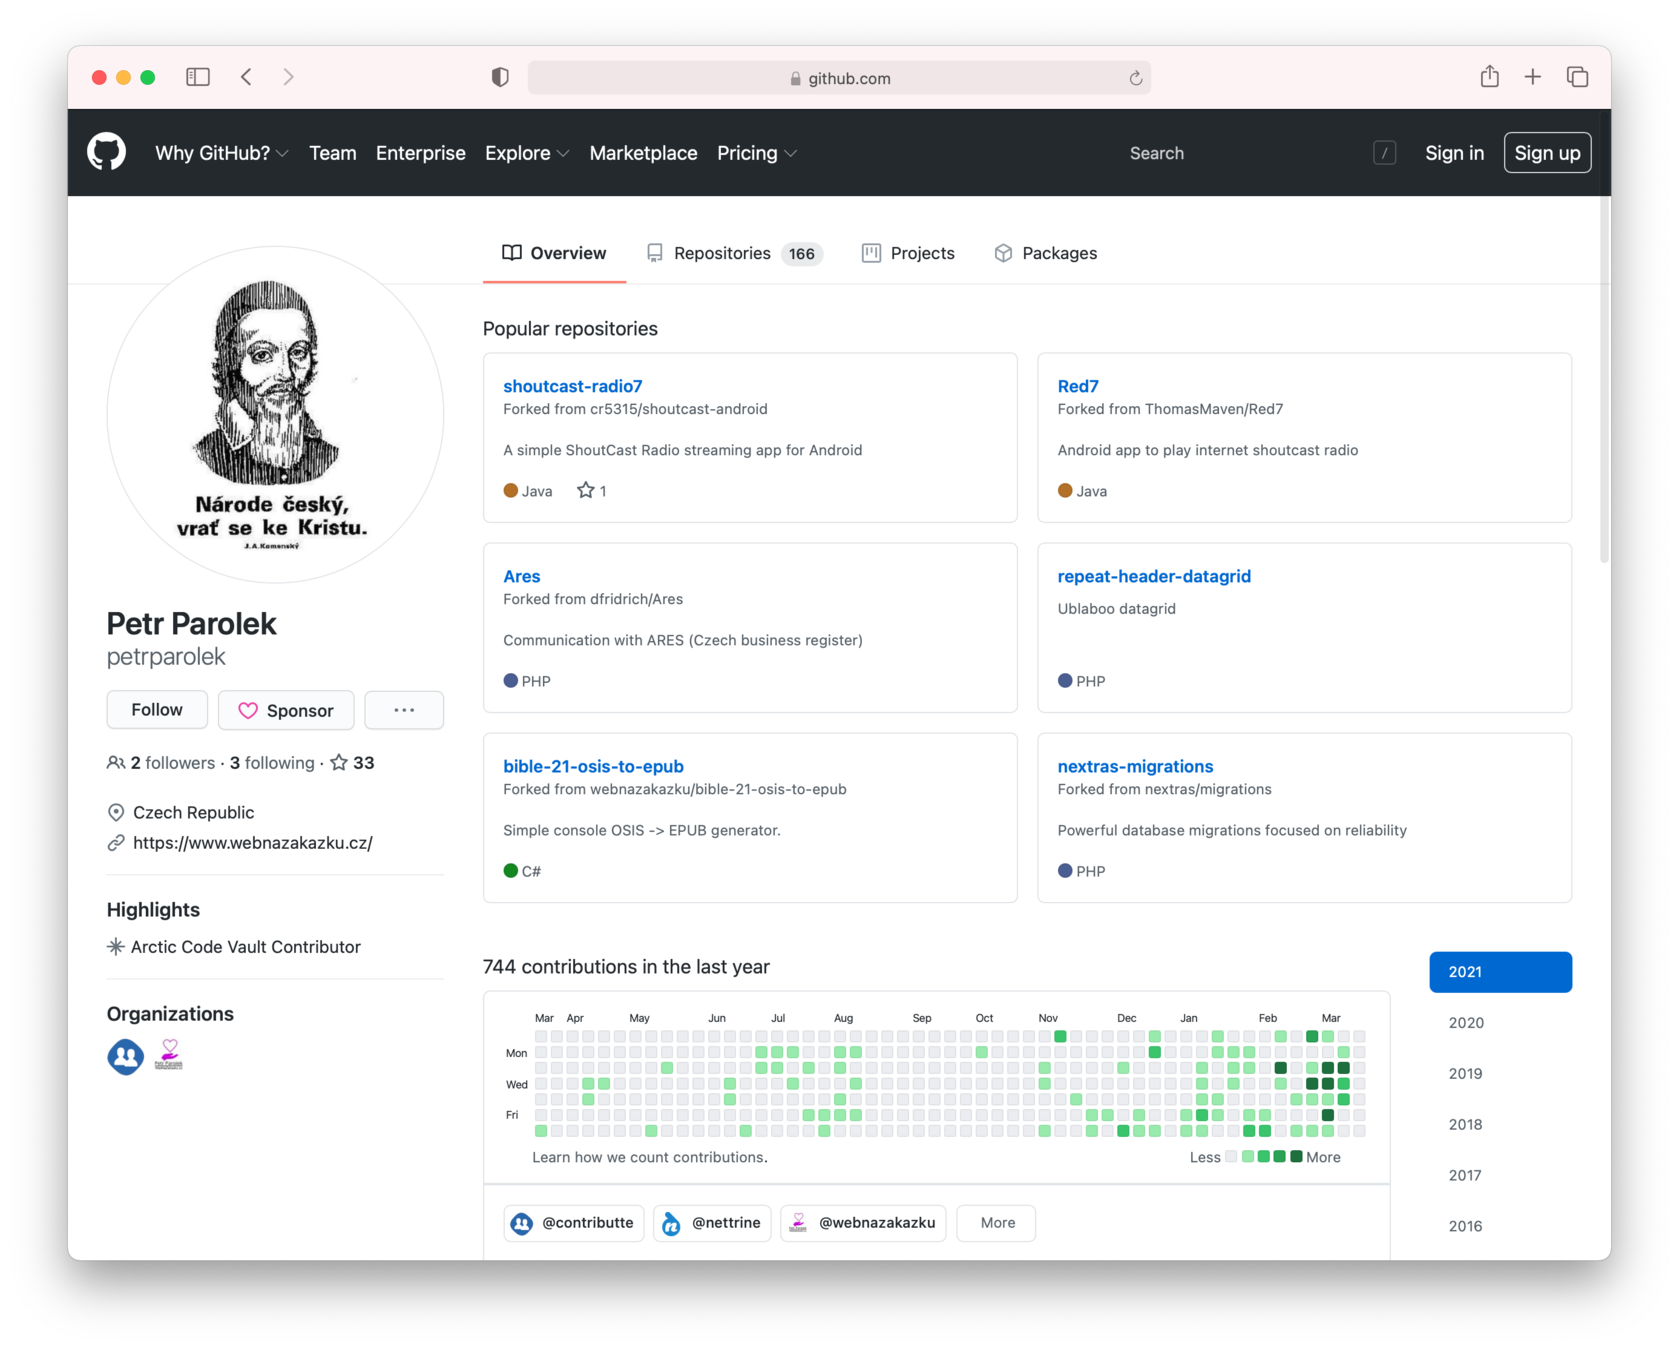Open the Red7 repository link

click(x=1078, y=386)
